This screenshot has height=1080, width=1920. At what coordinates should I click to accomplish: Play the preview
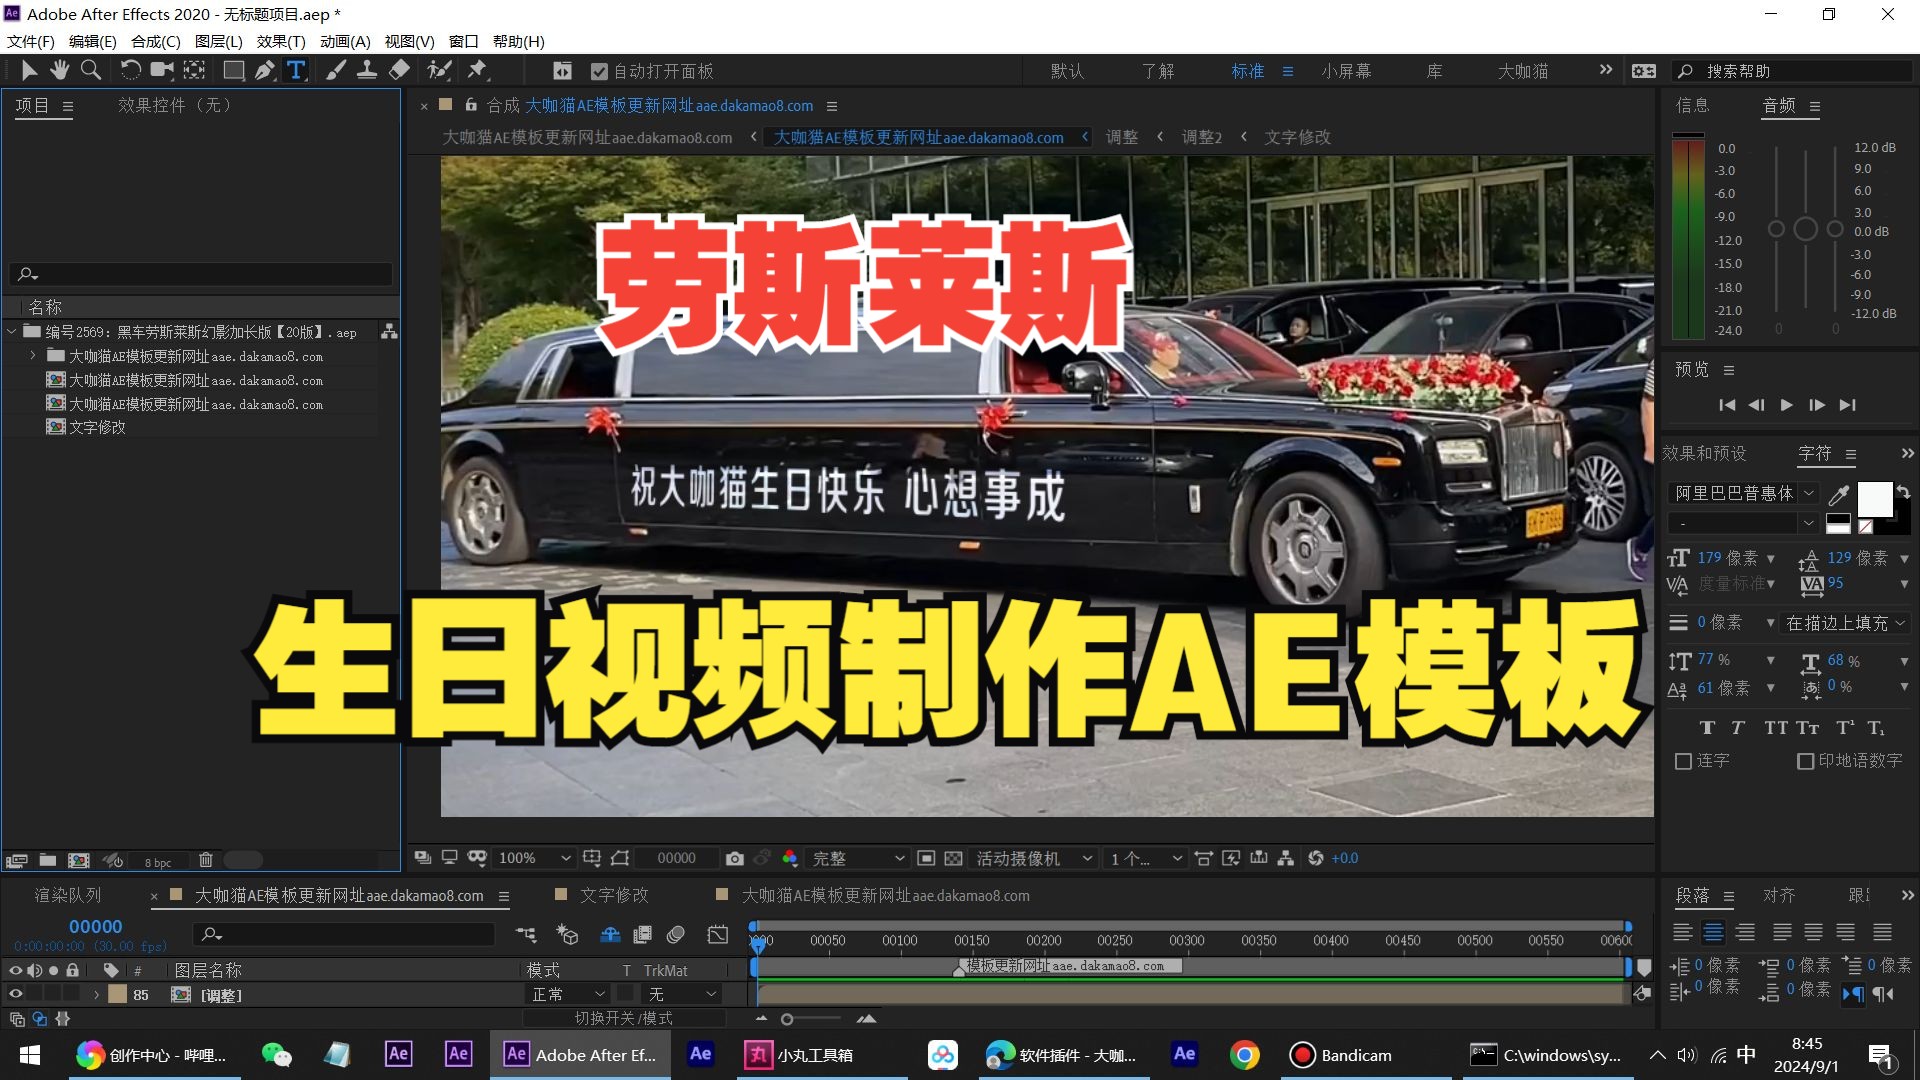(1786, 405)
